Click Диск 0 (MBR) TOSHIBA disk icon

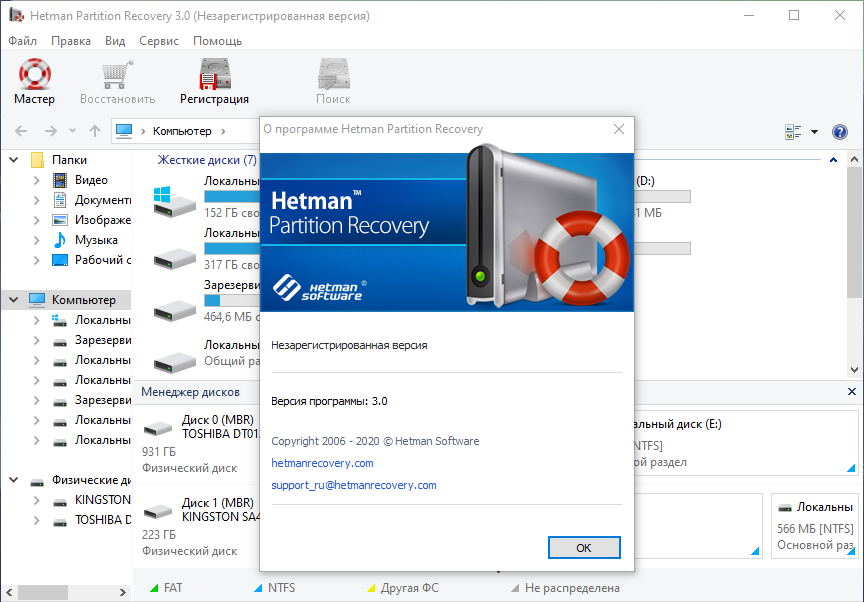[158, 428]
